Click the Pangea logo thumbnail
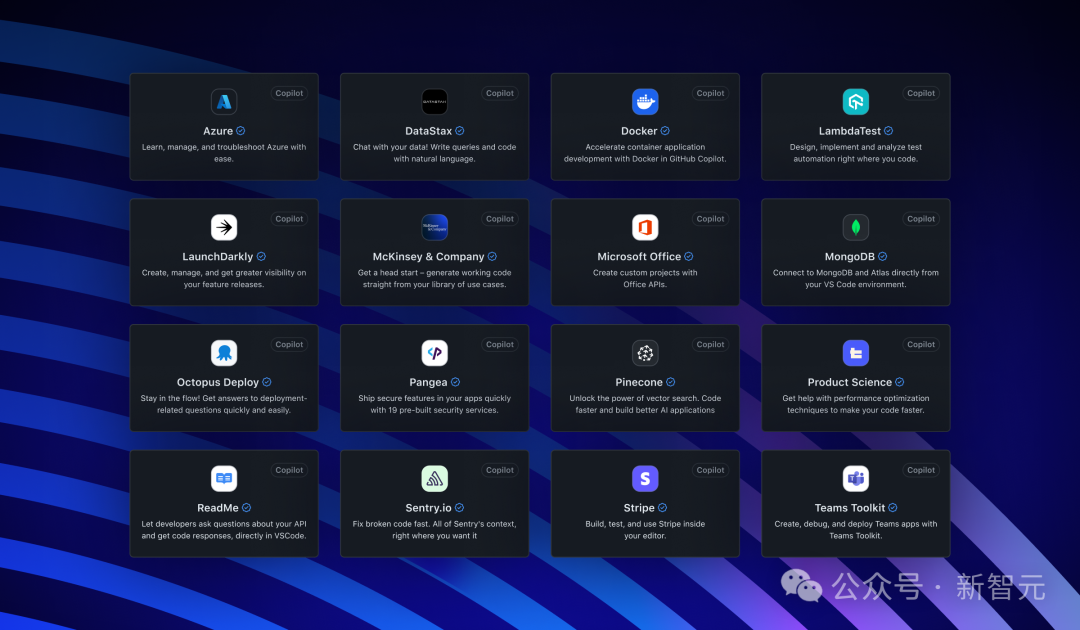 point(434,353)
